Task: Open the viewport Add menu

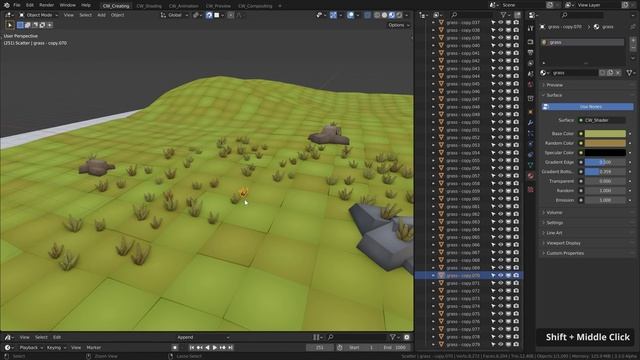Action: point(101,15)
